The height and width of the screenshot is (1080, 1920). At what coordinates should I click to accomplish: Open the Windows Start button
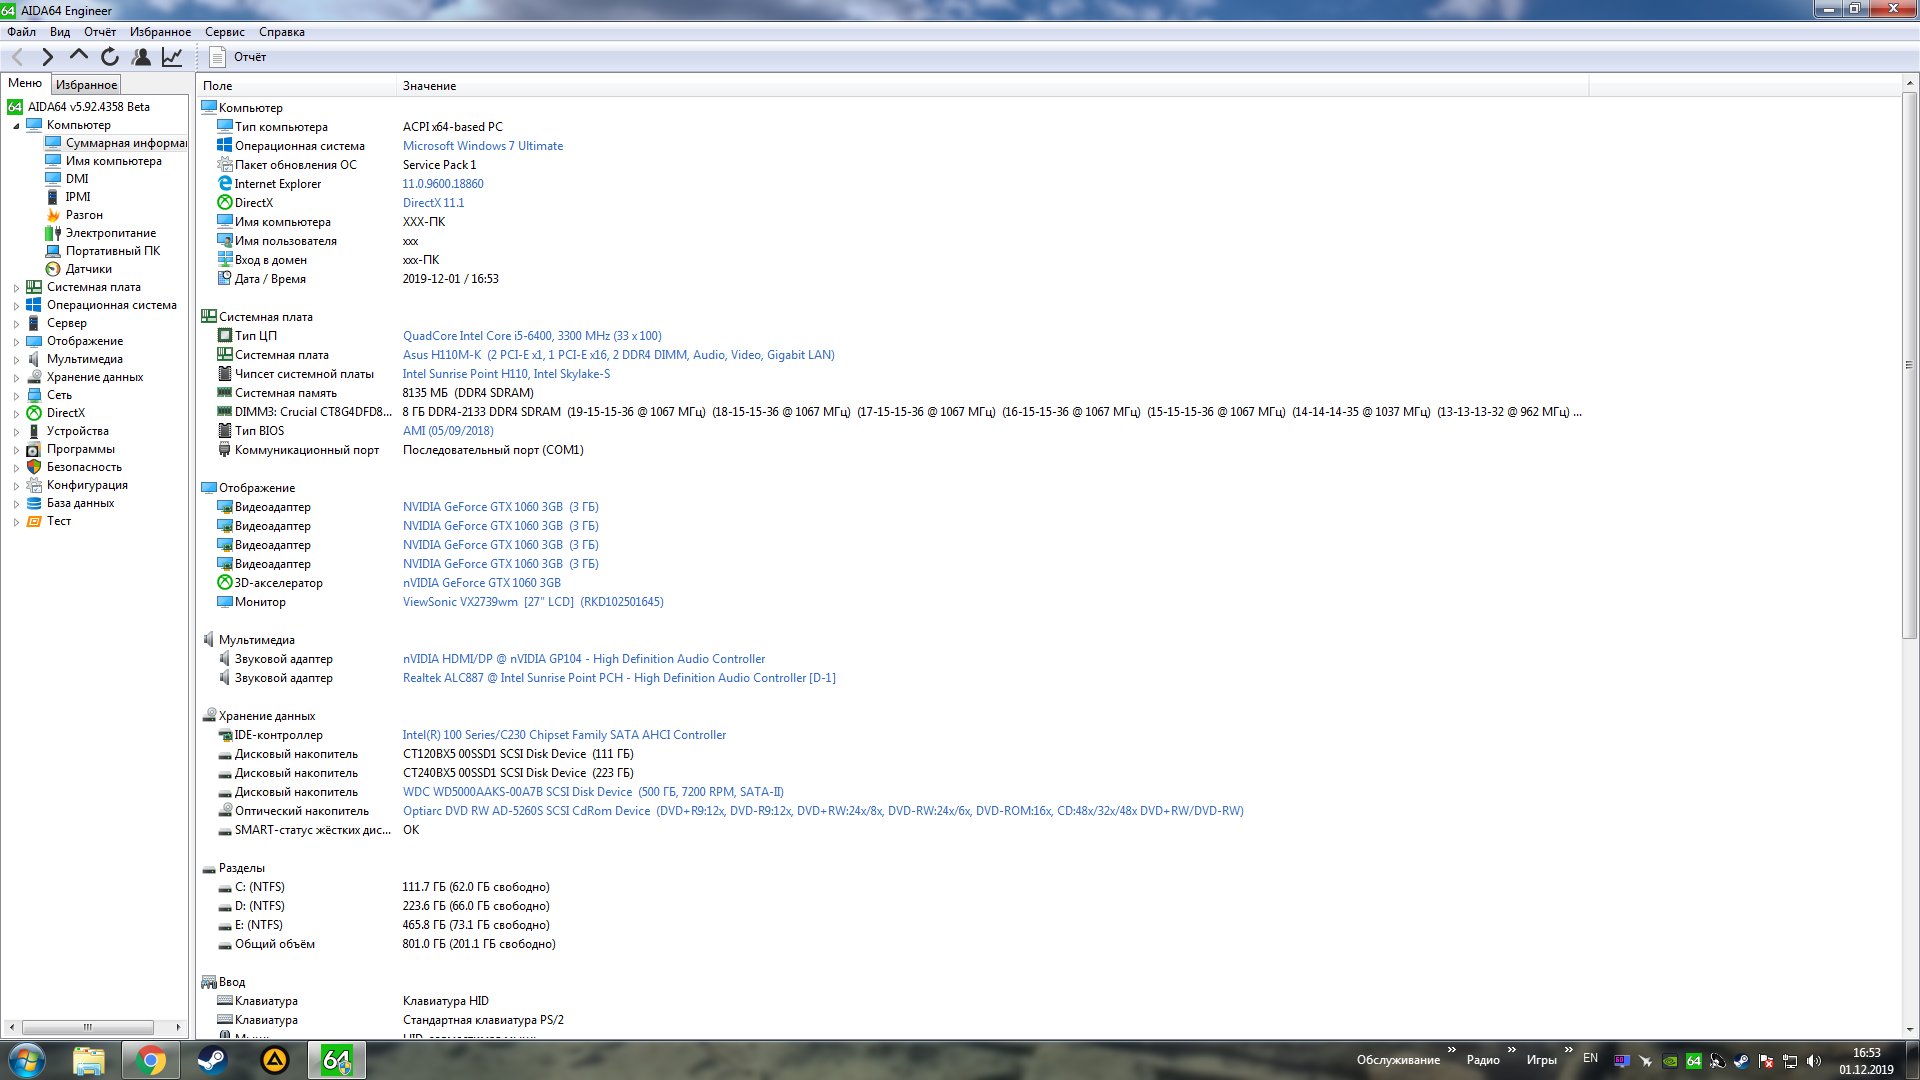(x=27, y=1060)
